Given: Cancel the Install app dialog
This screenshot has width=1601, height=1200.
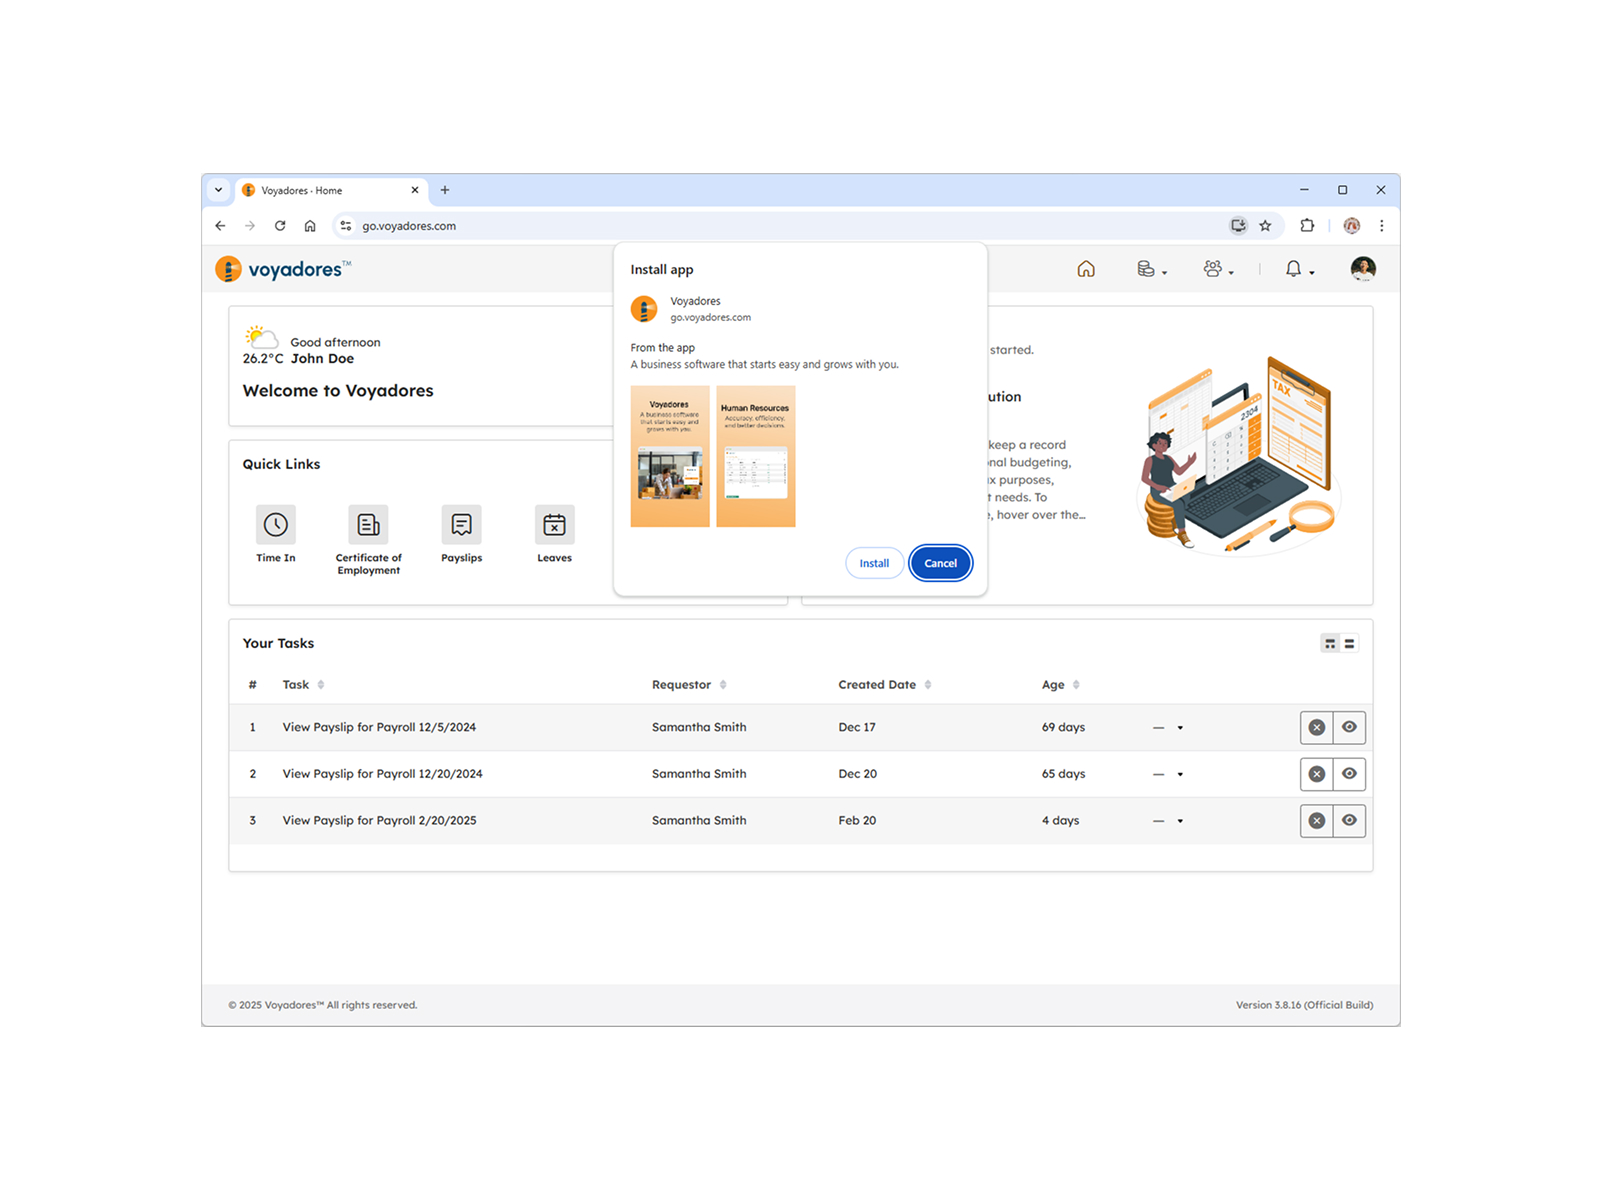Looking at the screenshot, I should click(x=940, y=563).
